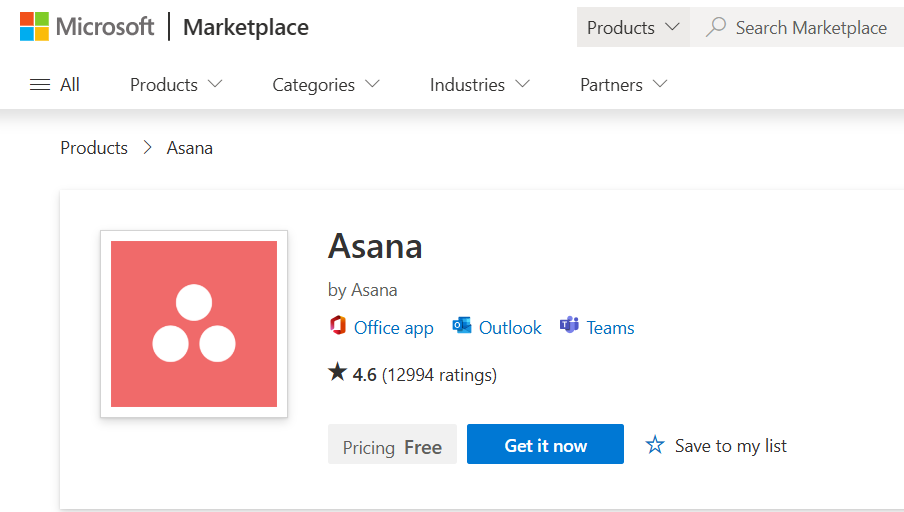Open the Outlook link
904x512 pixels.
(510, 327)
